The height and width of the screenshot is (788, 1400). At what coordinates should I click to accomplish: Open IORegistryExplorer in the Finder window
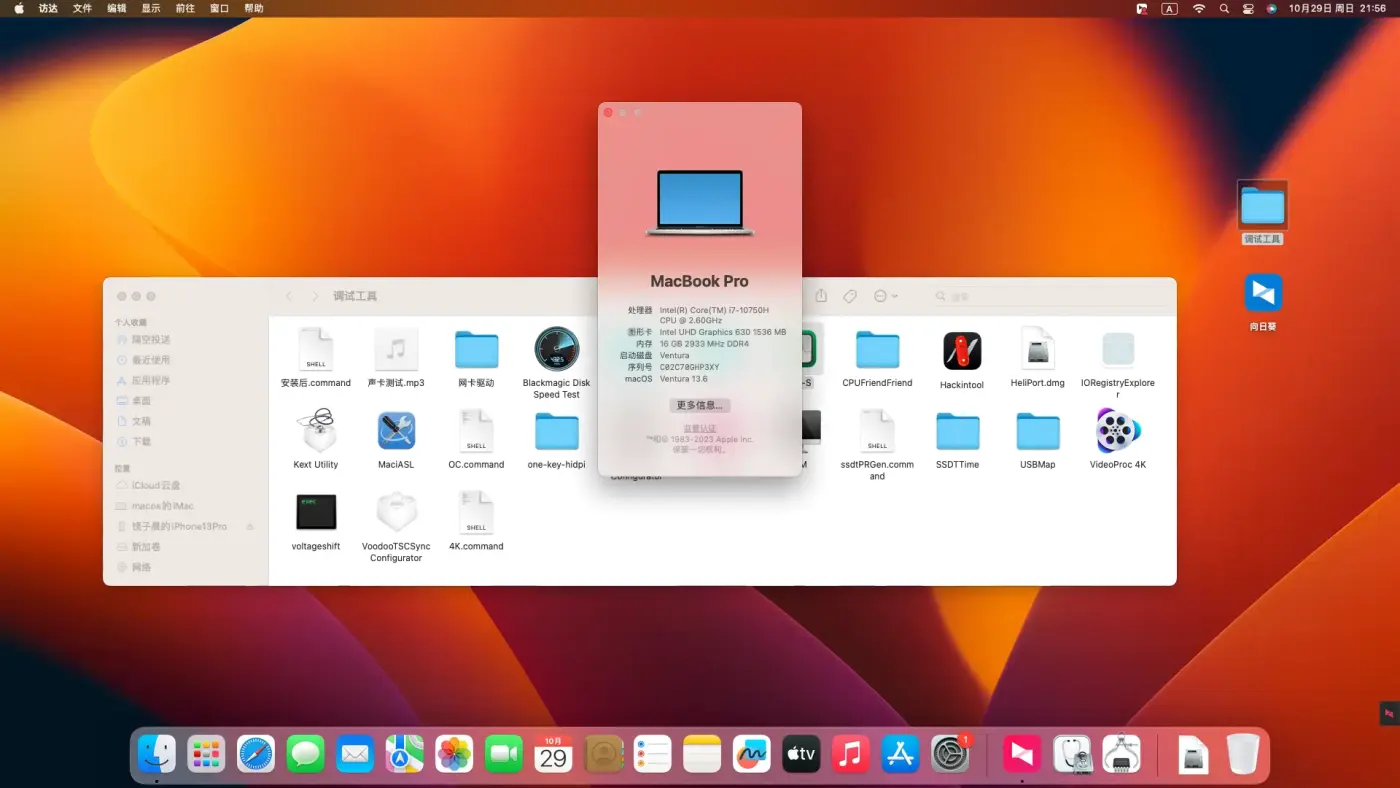point(1117,352)
